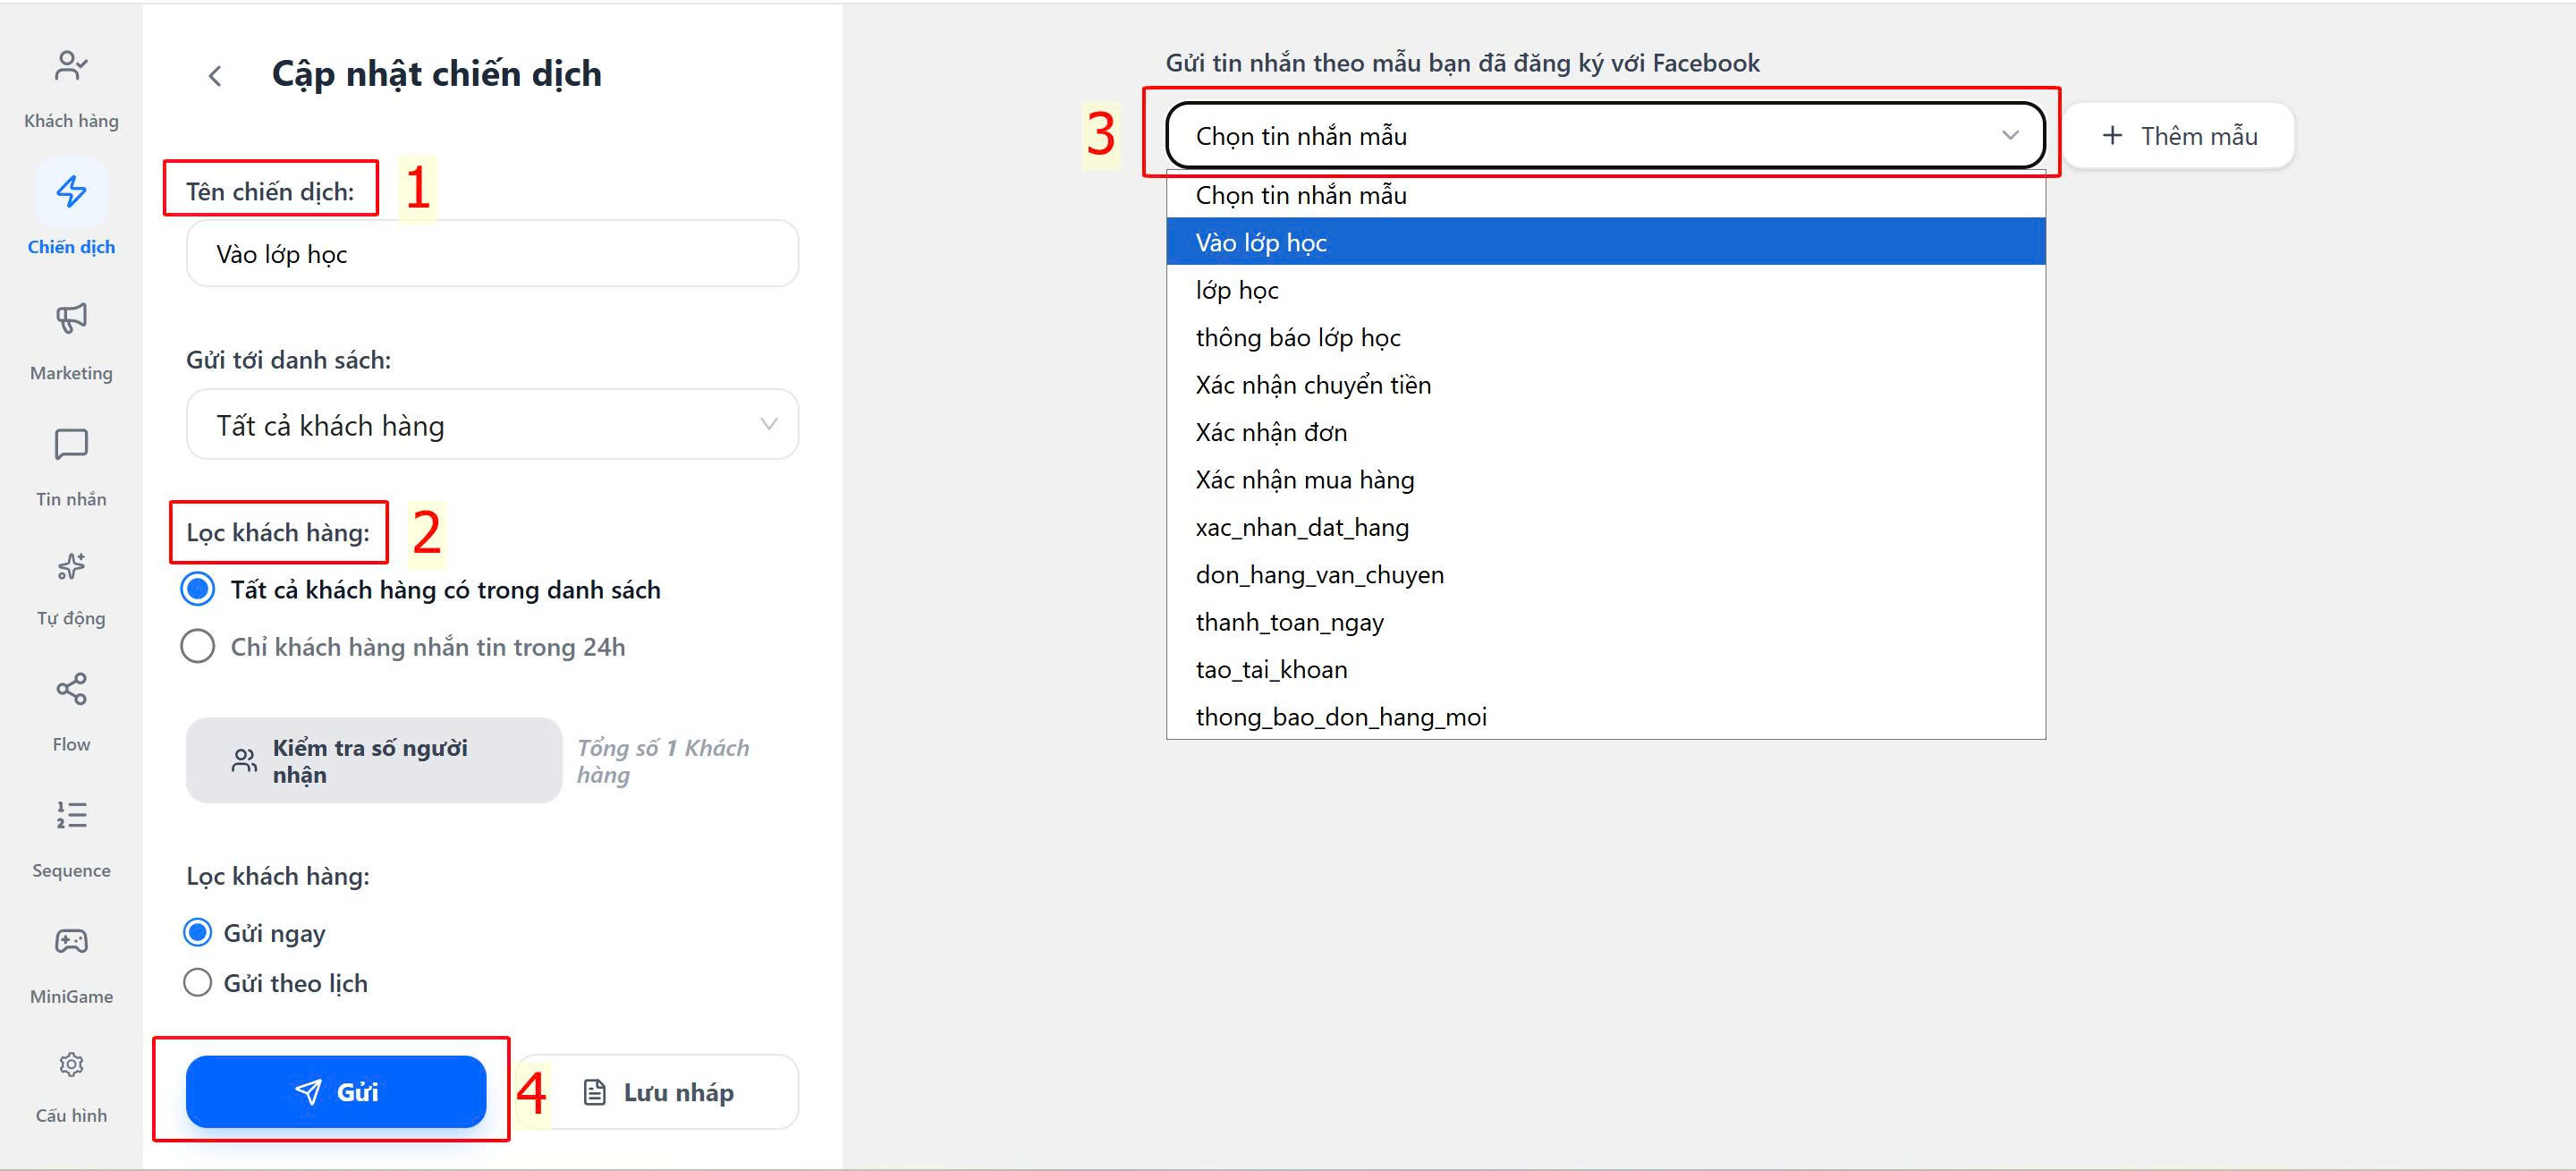Expand the Tất cả khách hàng dropdown
This screenshot has height=1171, width=2576.
pos(492,425)
